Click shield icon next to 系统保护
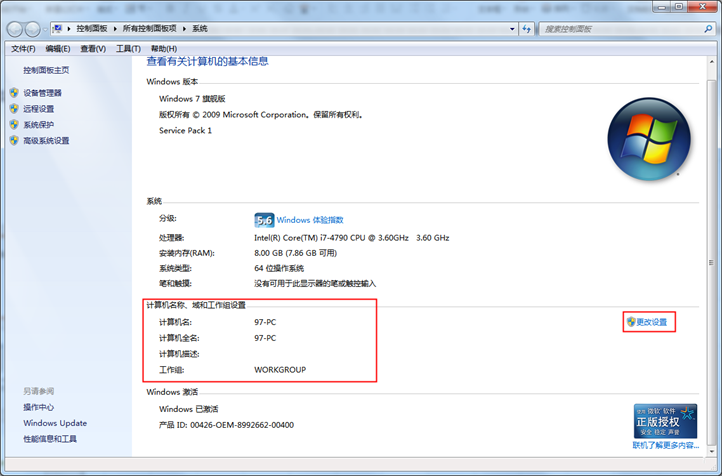722x476 pixels. [x=14, y=125]
